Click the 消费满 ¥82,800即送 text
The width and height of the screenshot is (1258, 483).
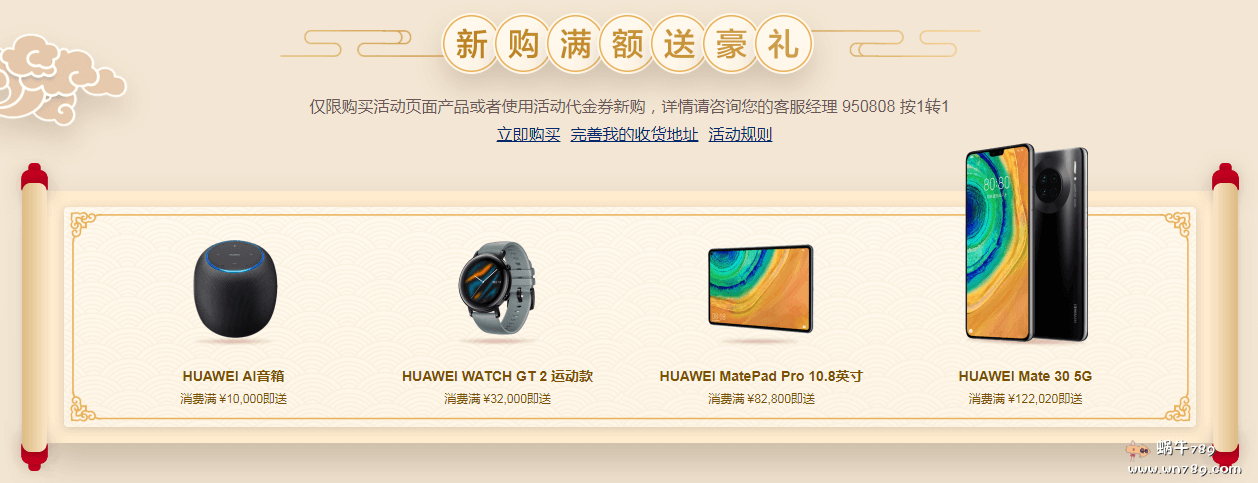pos(761,398)
